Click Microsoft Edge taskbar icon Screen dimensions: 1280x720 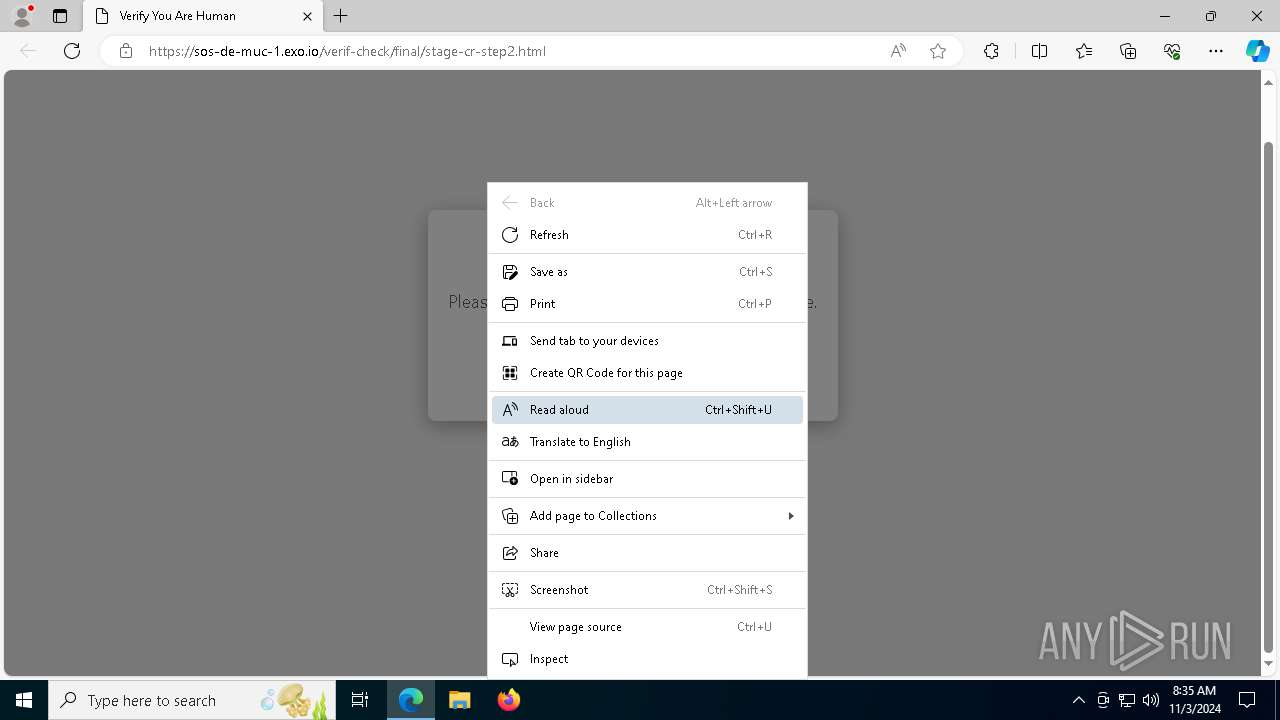click(x=411, y=700)
